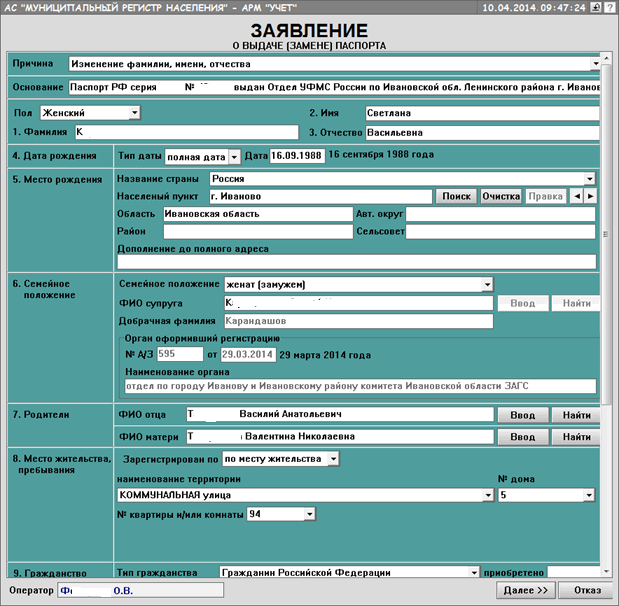Click the Область field

[x=258, y=214]
